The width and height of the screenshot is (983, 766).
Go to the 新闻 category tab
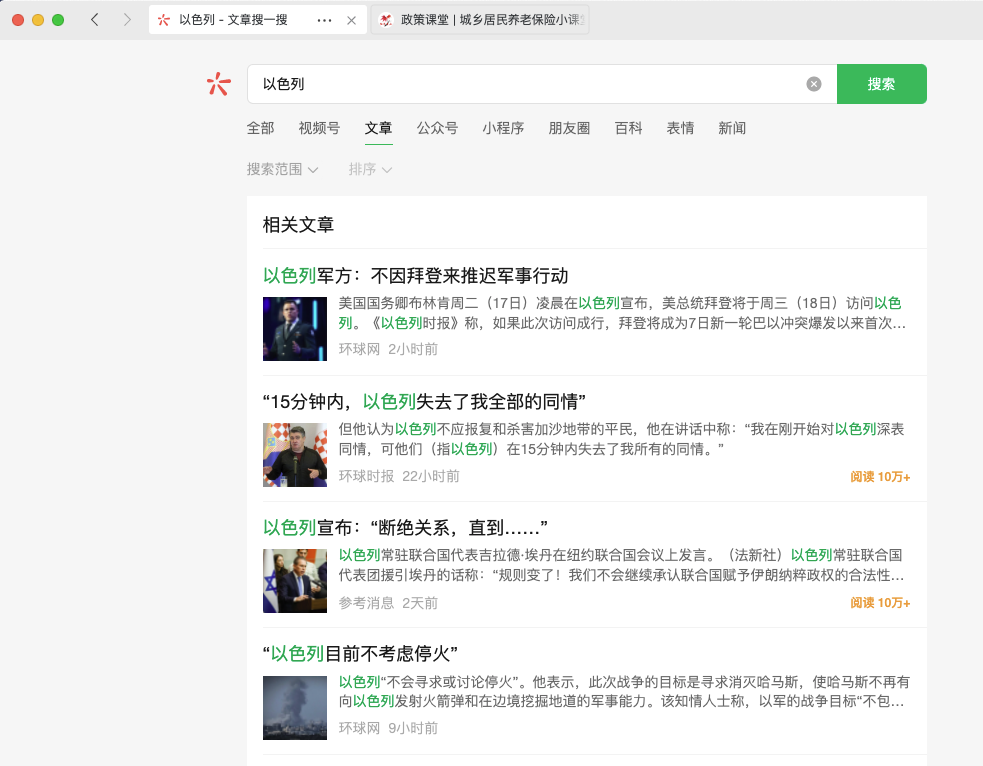732,128
